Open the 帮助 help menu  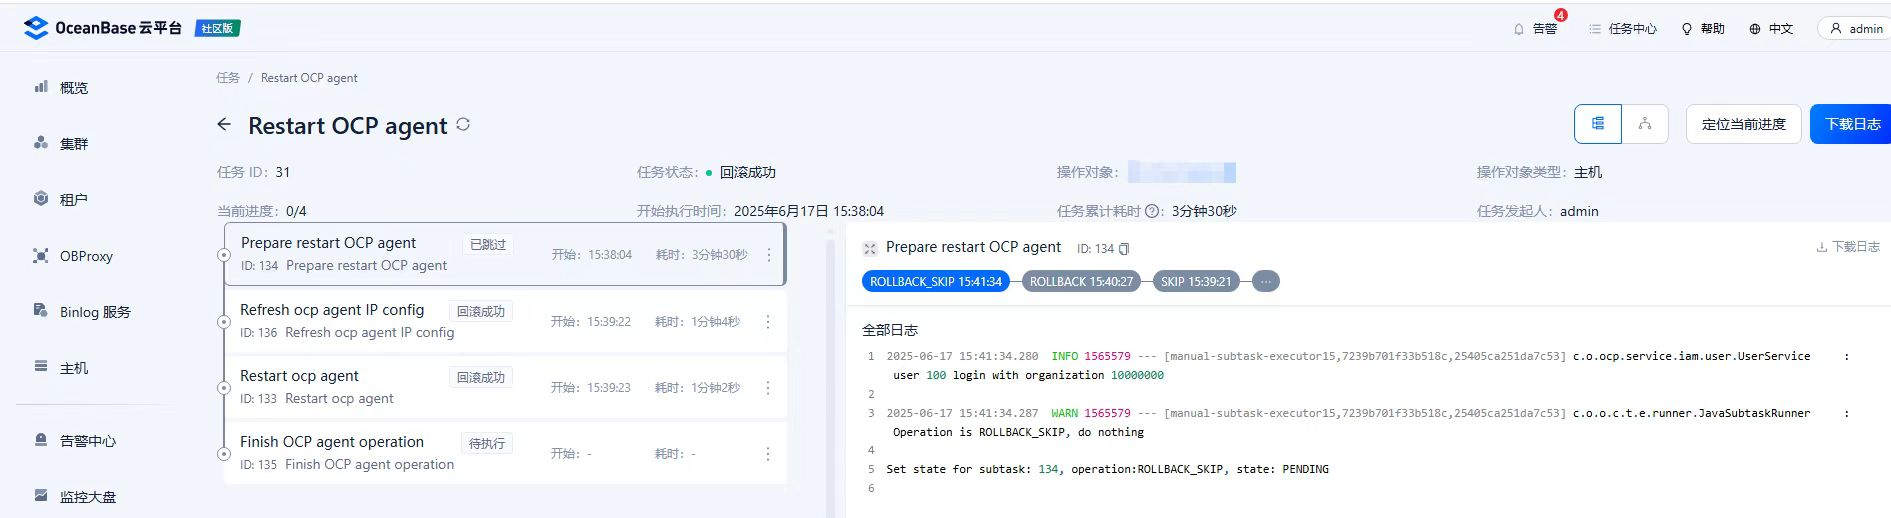pyautogui.click(x=1702, y=29)
